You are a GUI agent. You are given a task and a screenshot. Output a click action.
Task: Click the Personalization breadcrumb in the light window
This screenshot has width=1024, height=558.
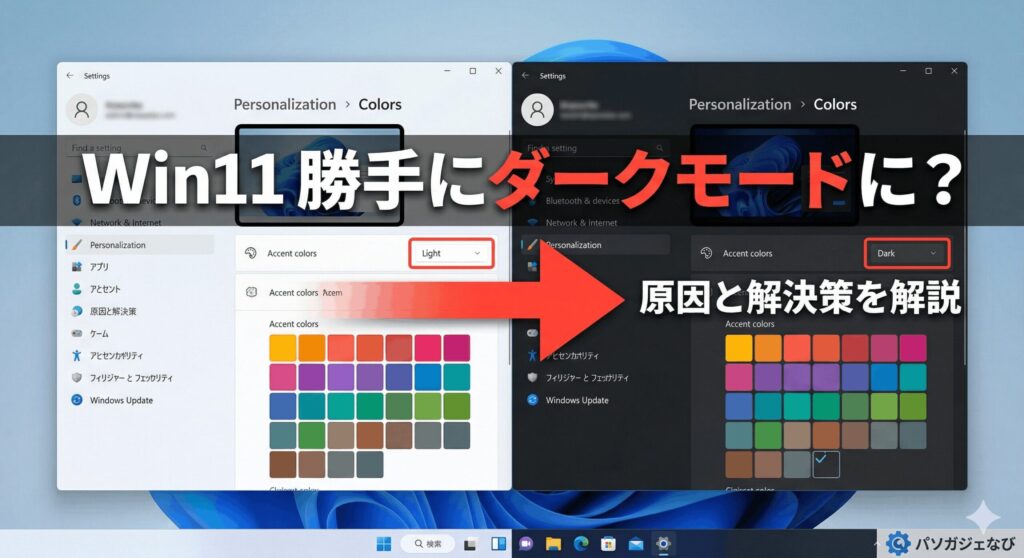coord(284,104)
